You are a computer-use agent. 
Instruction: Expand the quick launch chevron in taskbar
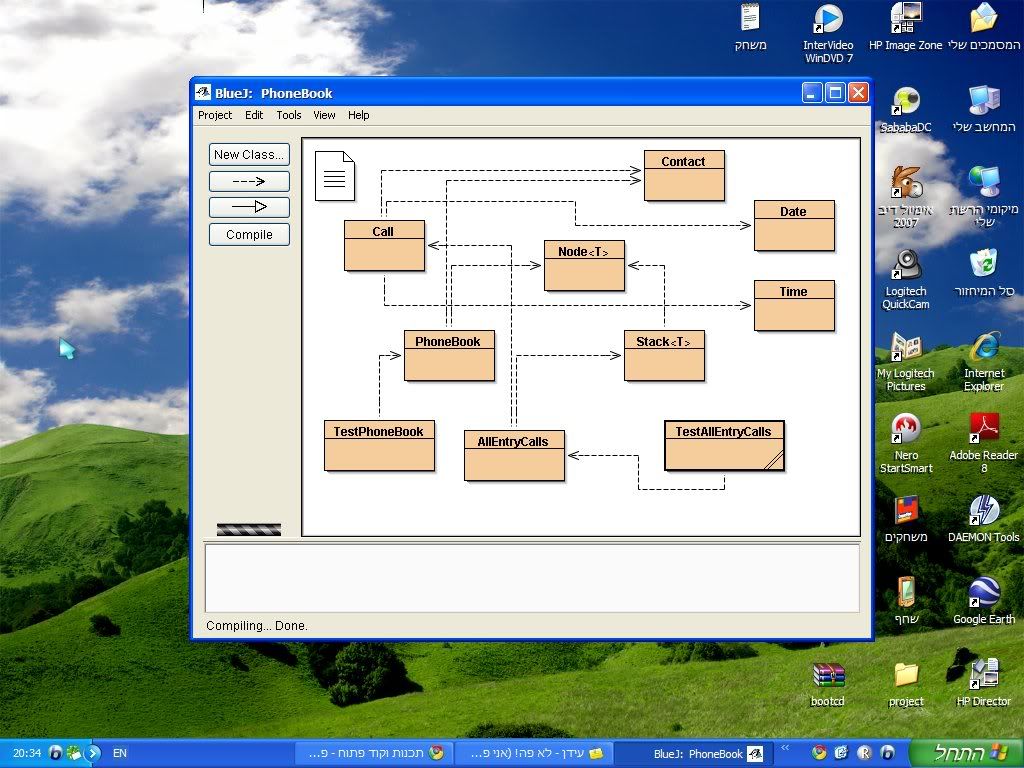785,747
